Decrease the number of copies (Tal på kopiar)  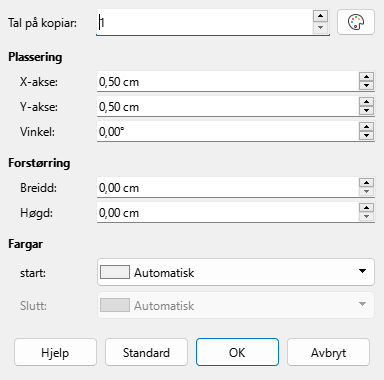320,28
